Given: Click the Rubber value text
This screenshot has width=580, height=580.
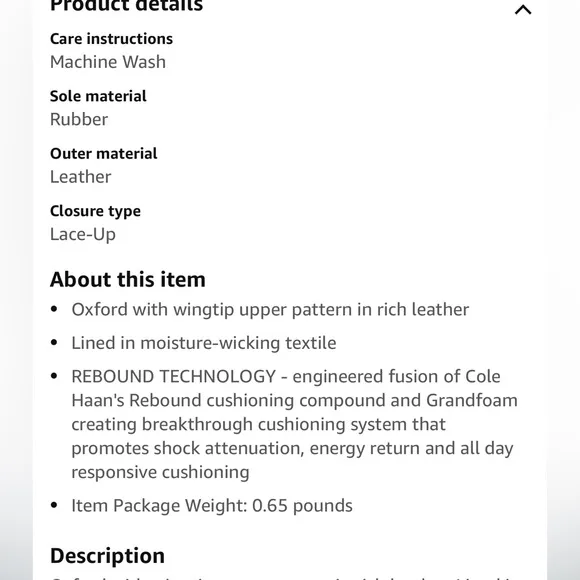Looking at the screenshot, I should click(x=79, y=119).
